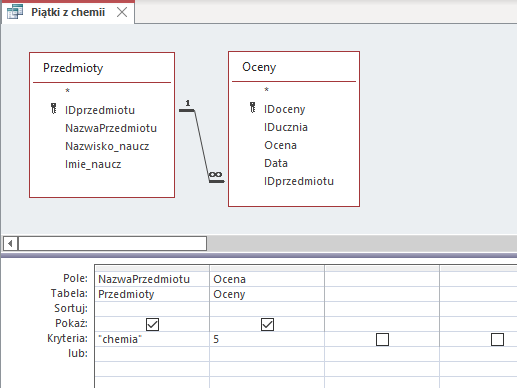Screen dimensions: 517x388
Task: Select the Ocena column selector bar
Action: click(267, 268)
